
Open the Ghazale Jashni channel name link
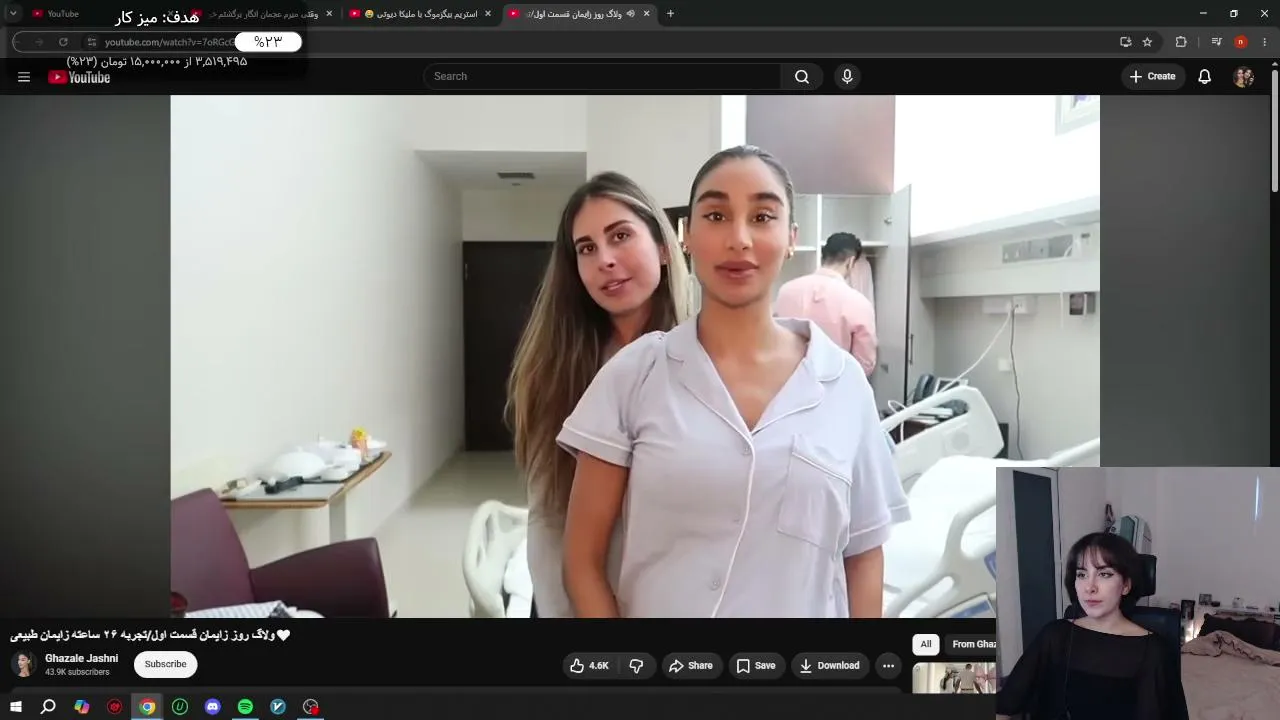82,658
